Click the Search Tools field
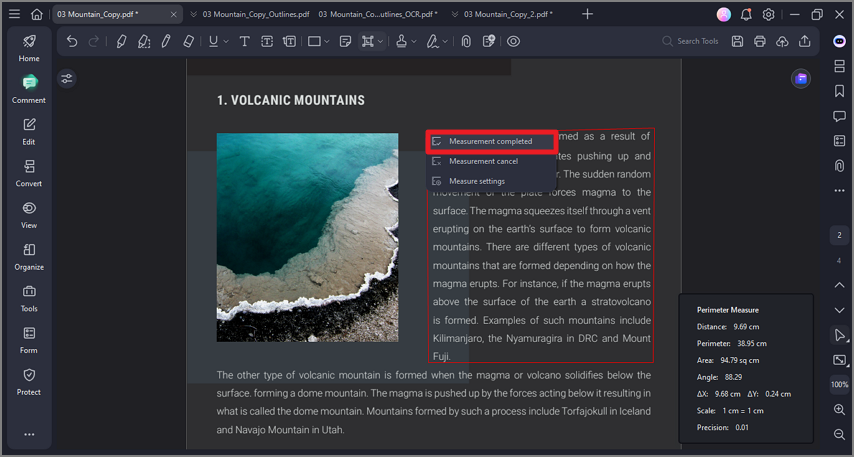The height and width of the screenshot is (457, 854). click(691, 41)
